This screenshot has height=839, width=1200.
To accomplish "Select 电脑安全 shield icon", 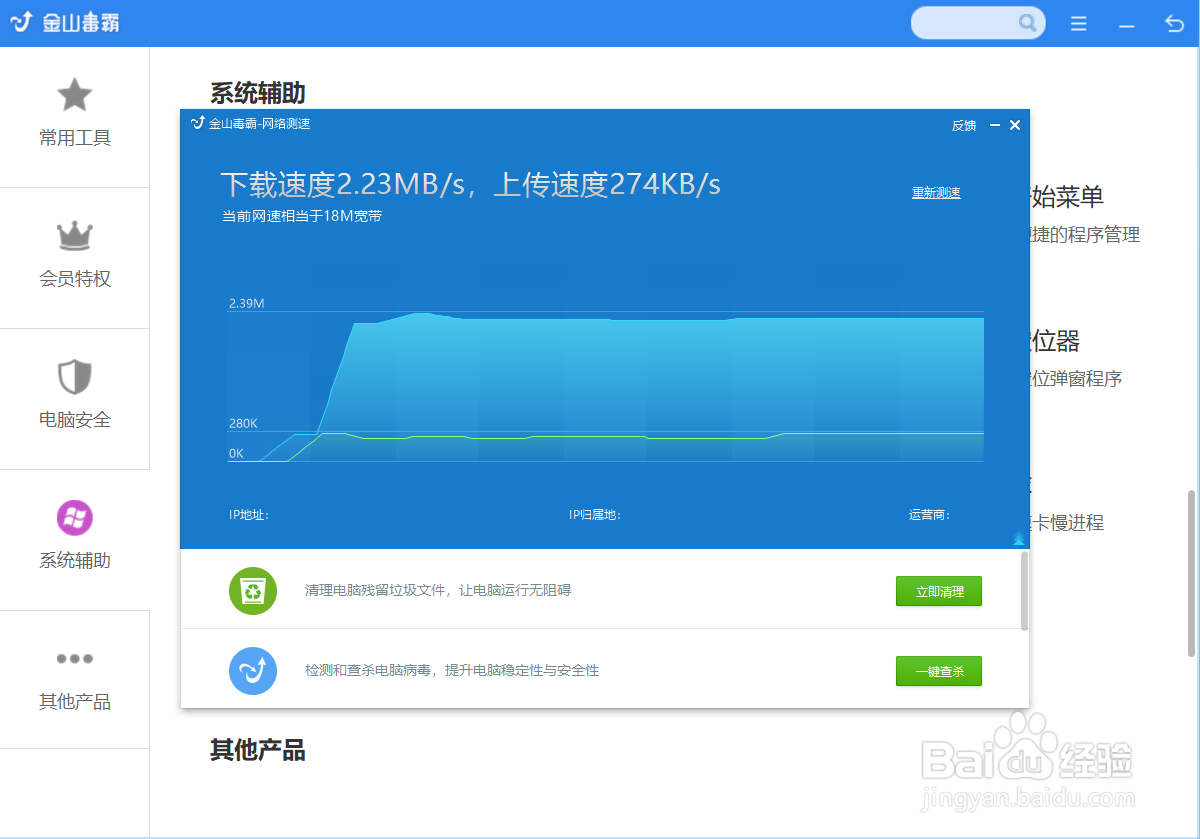I will [x=74, y=377].
